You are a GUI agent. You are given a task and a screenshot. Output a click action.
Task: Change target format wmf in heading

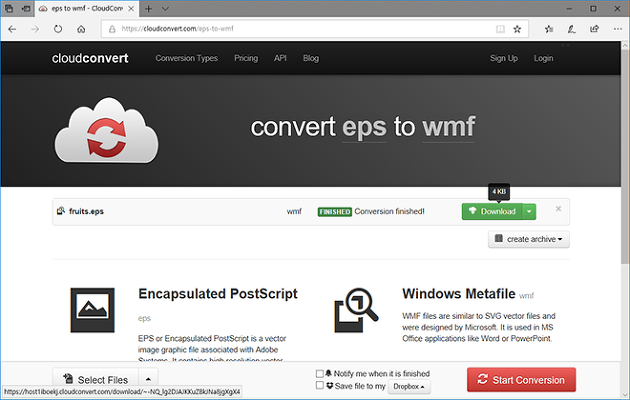click(x=448, y=127)
